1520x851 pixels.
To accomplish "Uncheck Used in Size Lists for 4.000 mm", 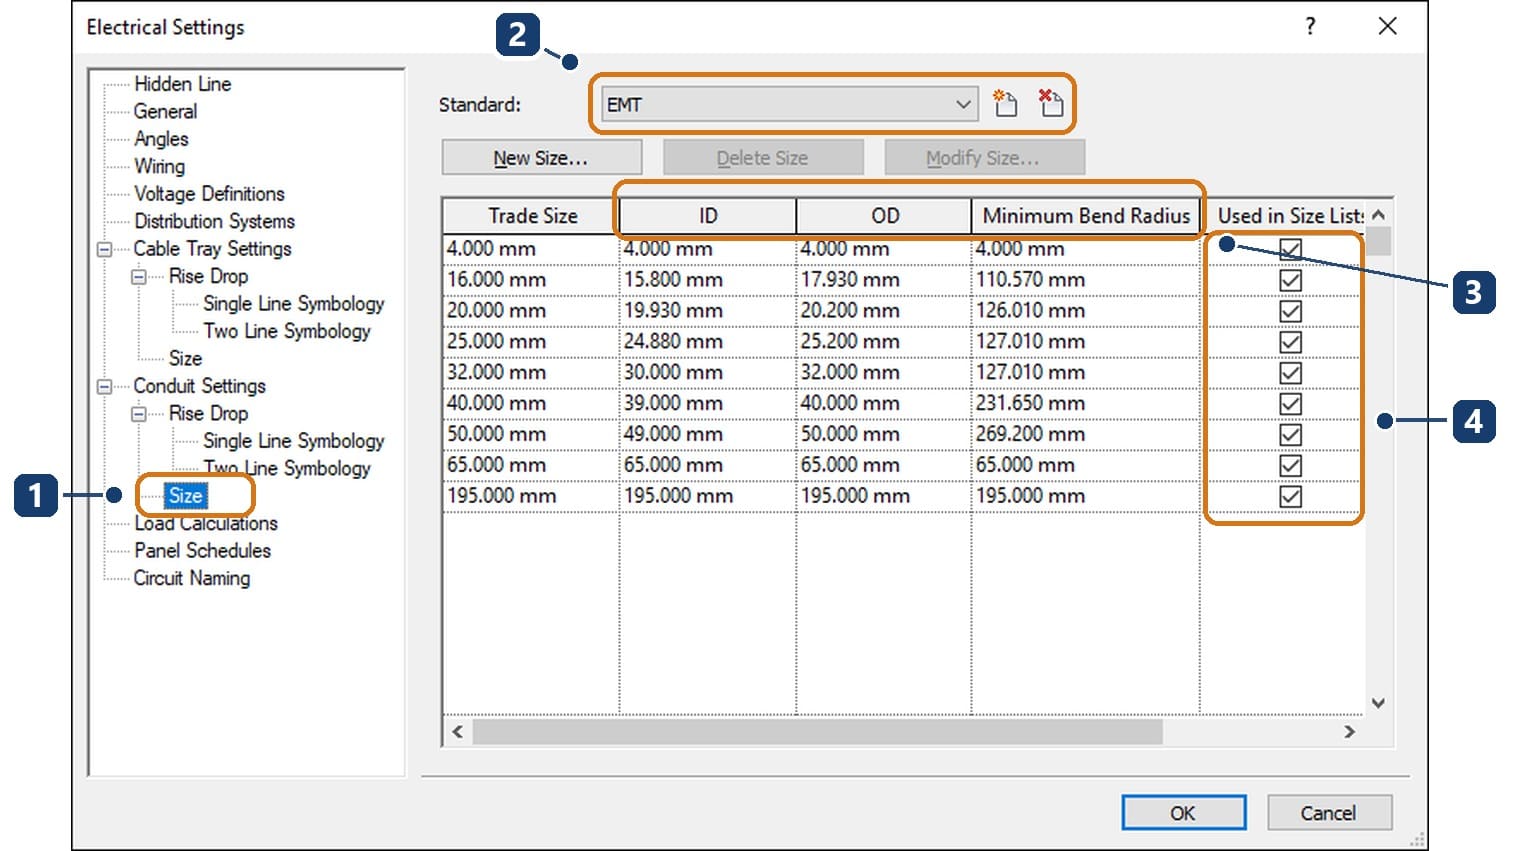I will (1290, 249).
